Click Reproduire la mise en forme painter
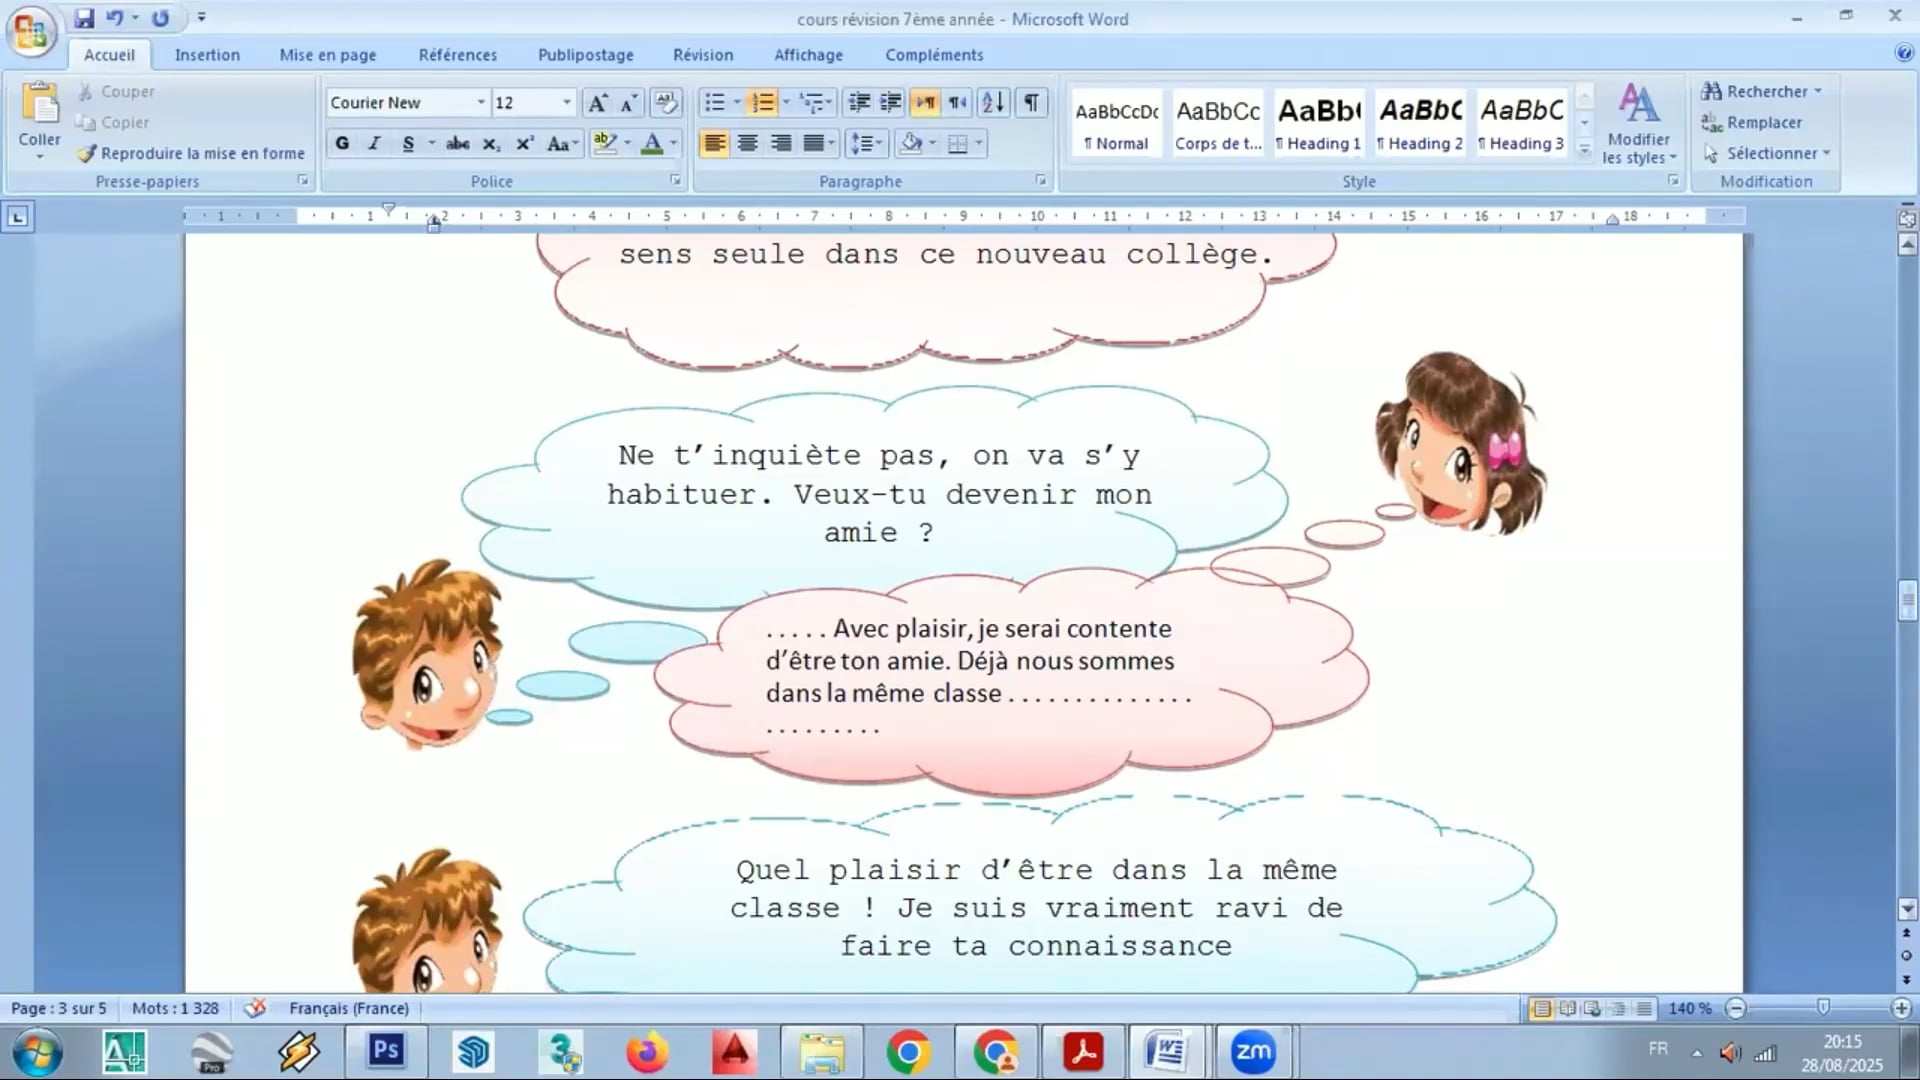 pos(191,153)
